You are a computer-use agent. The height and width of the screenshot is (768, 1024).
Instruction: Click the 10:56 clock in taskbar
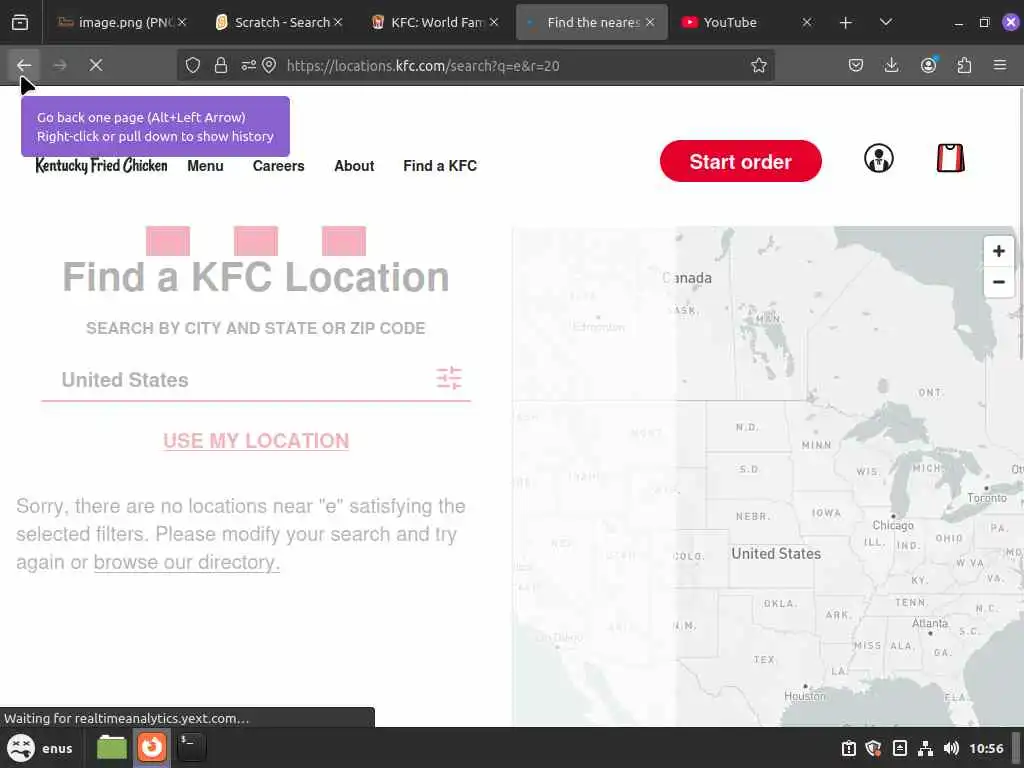tap(986, 748)
